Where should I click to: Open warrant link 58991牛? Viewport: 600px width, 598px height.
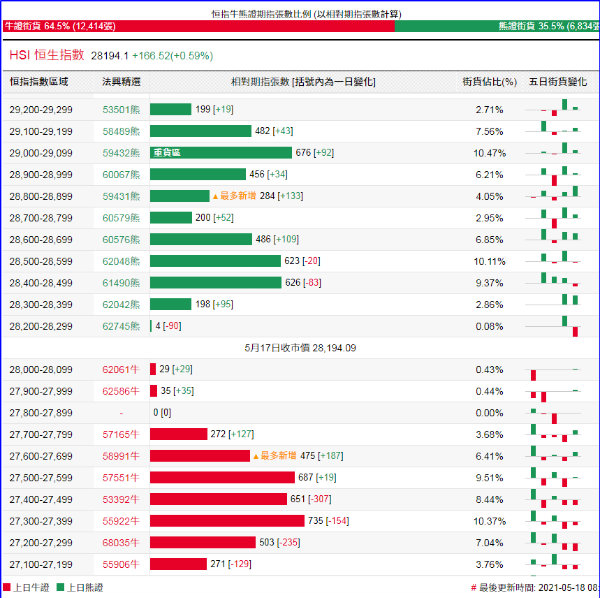[x=121, y=456]
